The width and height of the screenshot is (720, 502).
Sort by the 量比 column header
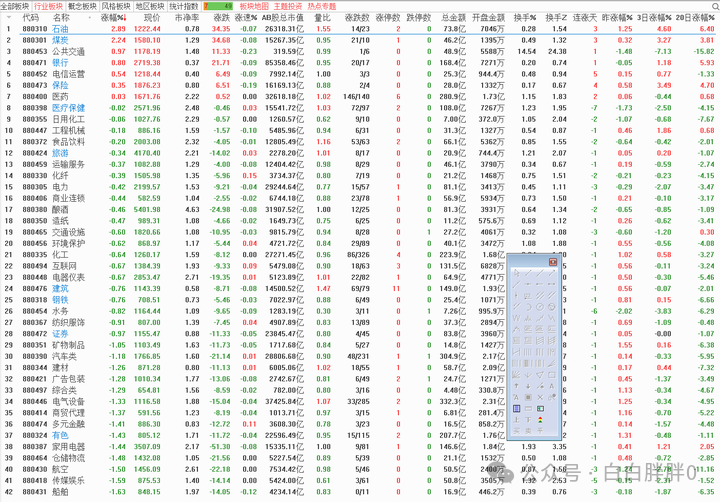click(322, 17)
